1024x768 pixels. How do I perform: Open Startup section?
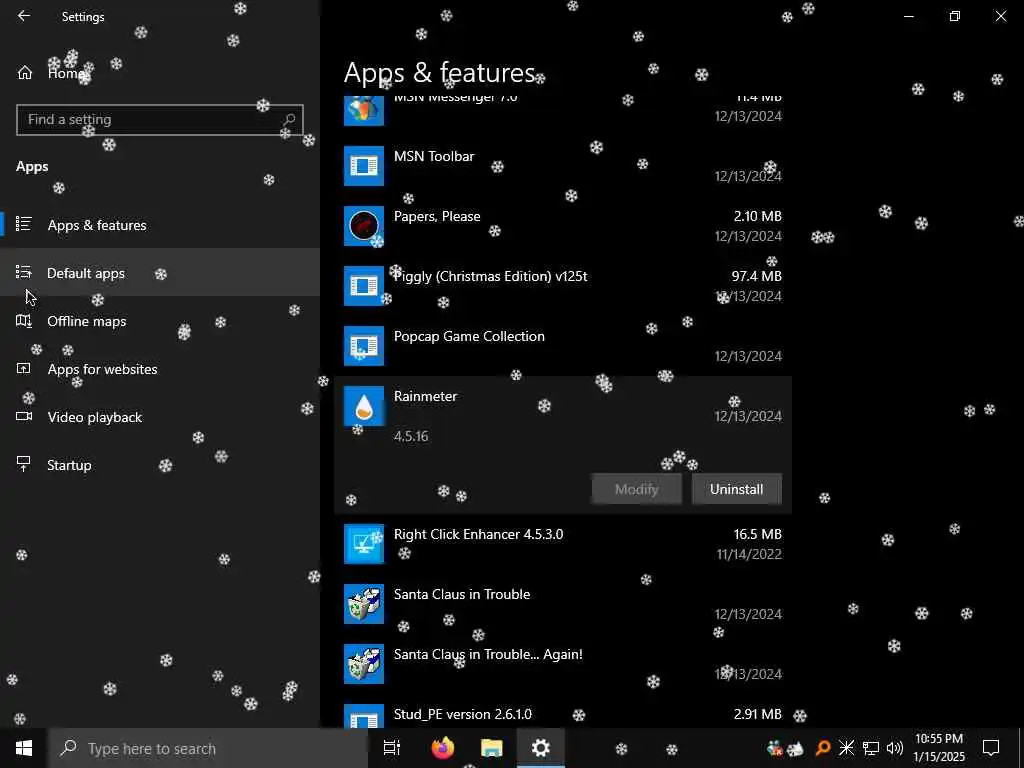160,465
